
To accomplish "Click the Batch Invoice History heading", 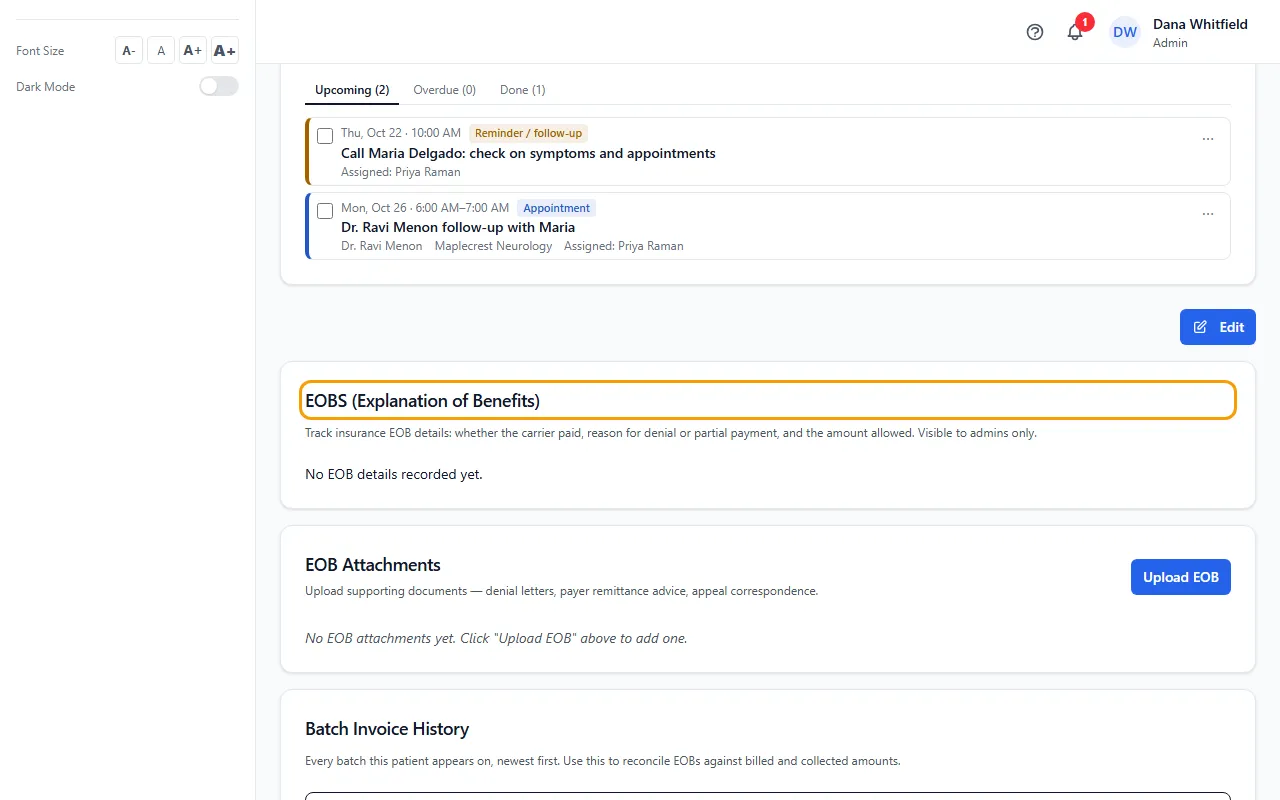I will click(387, 729).
